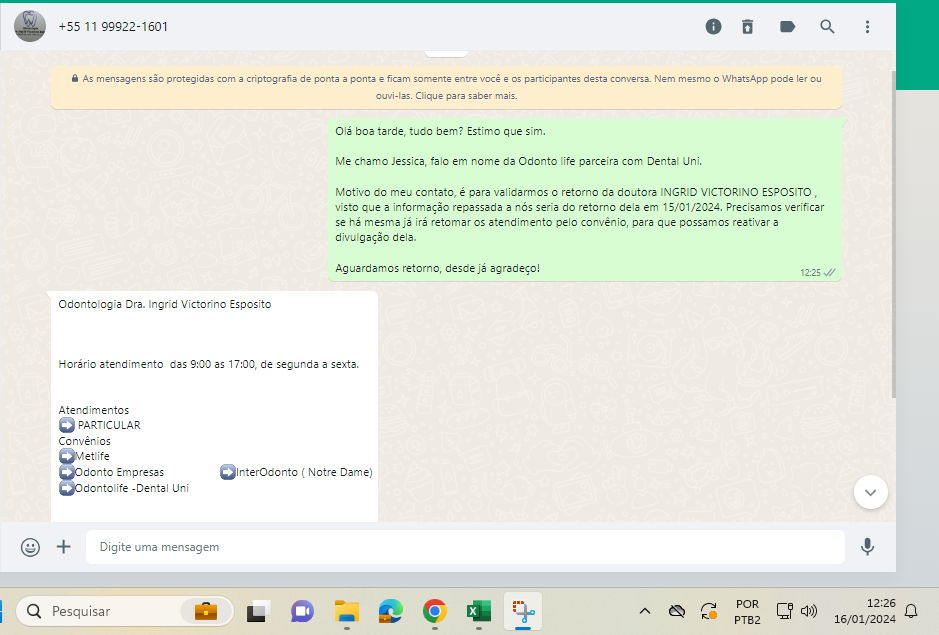Click the encryption notice banner
The image size is (939, 635).
(x=446, y=87)
